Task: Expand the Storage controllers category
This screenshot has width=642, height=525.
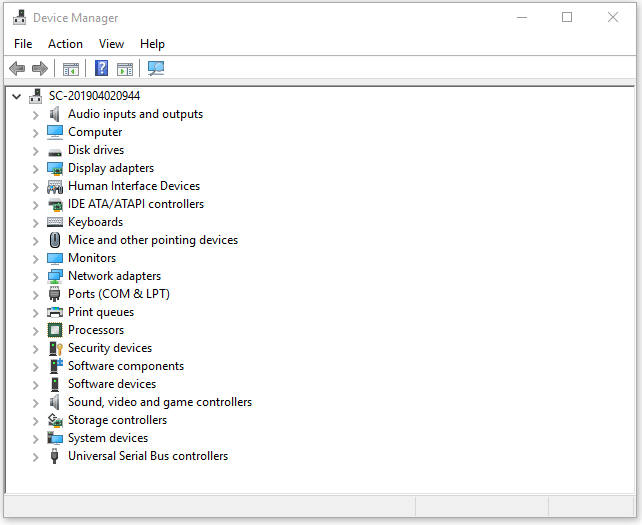Action: (x=36, y=421)
